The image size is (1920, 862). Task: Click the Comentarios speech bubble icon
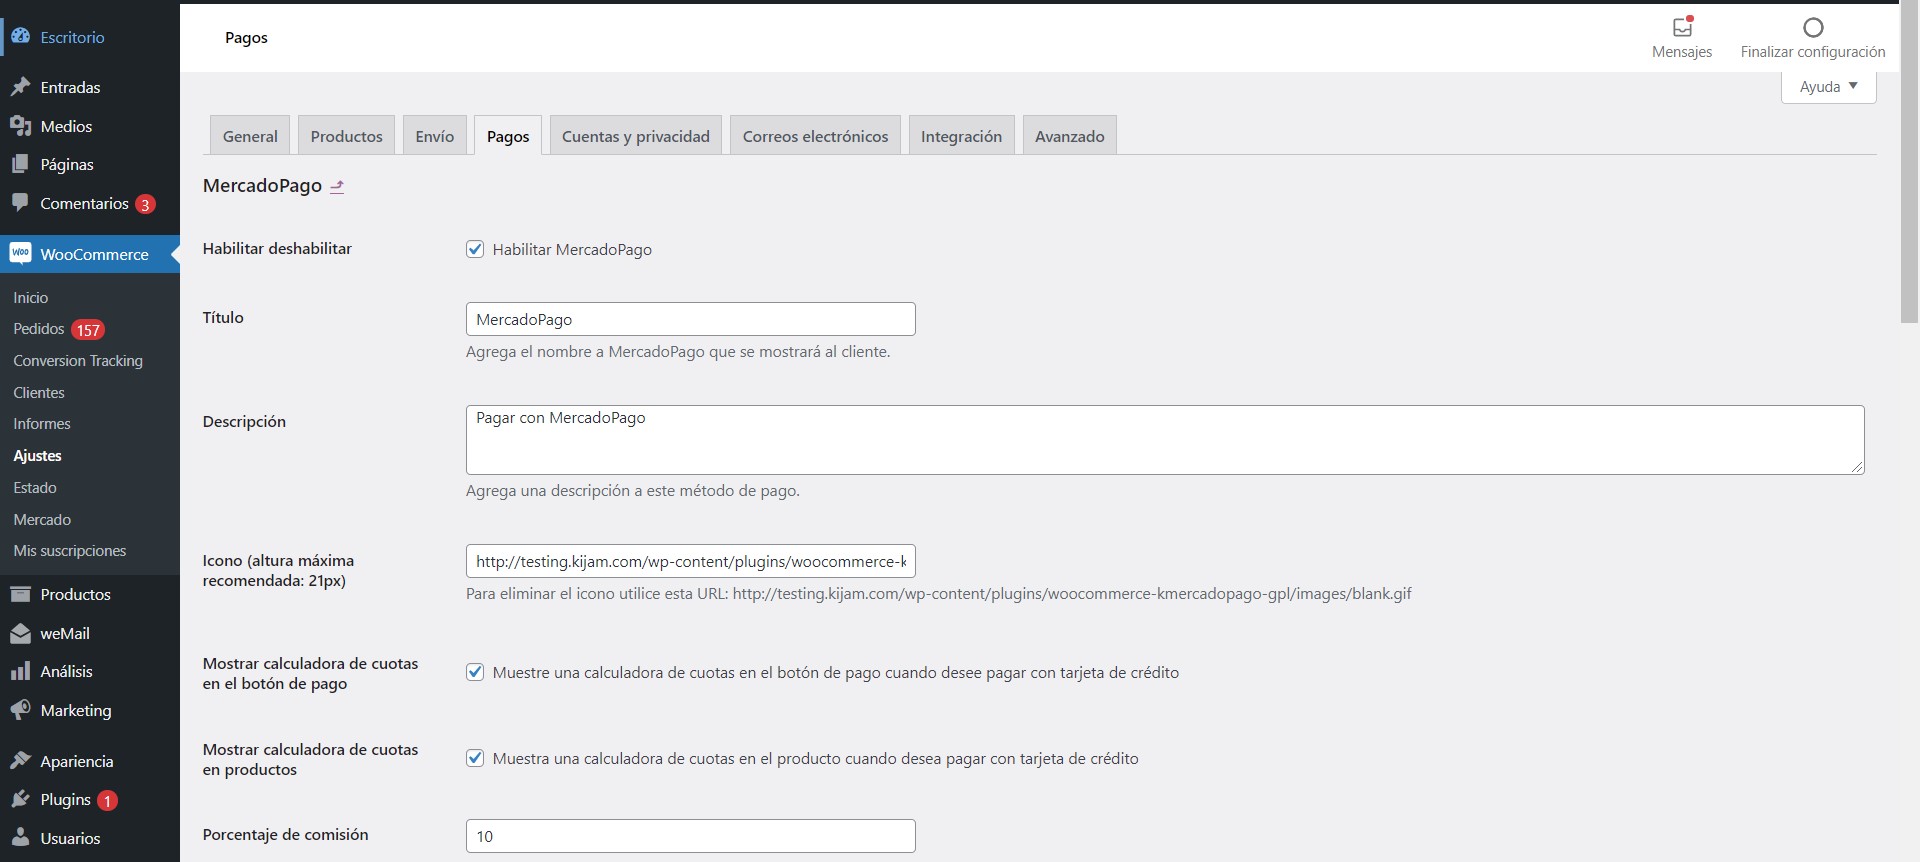pos(20,203)
